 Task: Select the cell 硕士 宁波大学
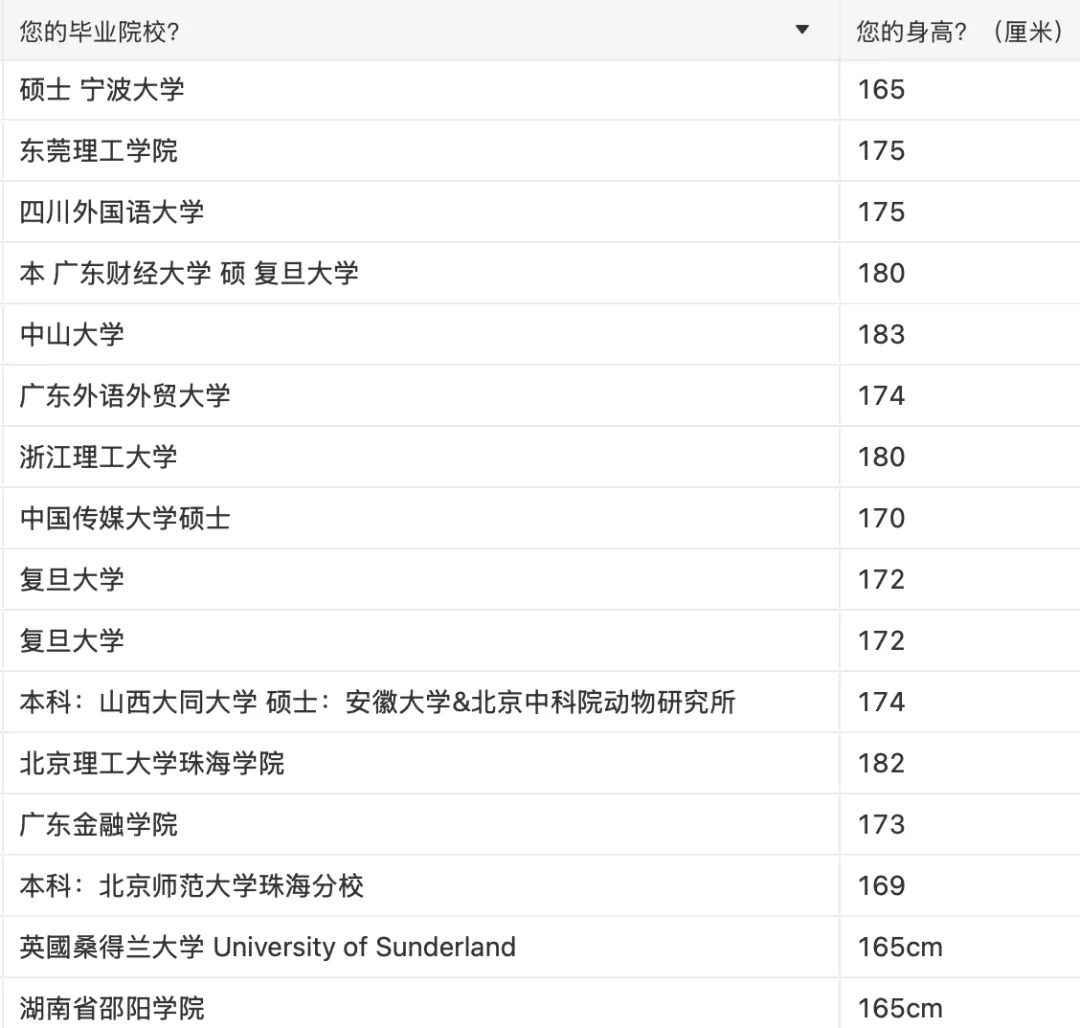(x=421, y=90)
